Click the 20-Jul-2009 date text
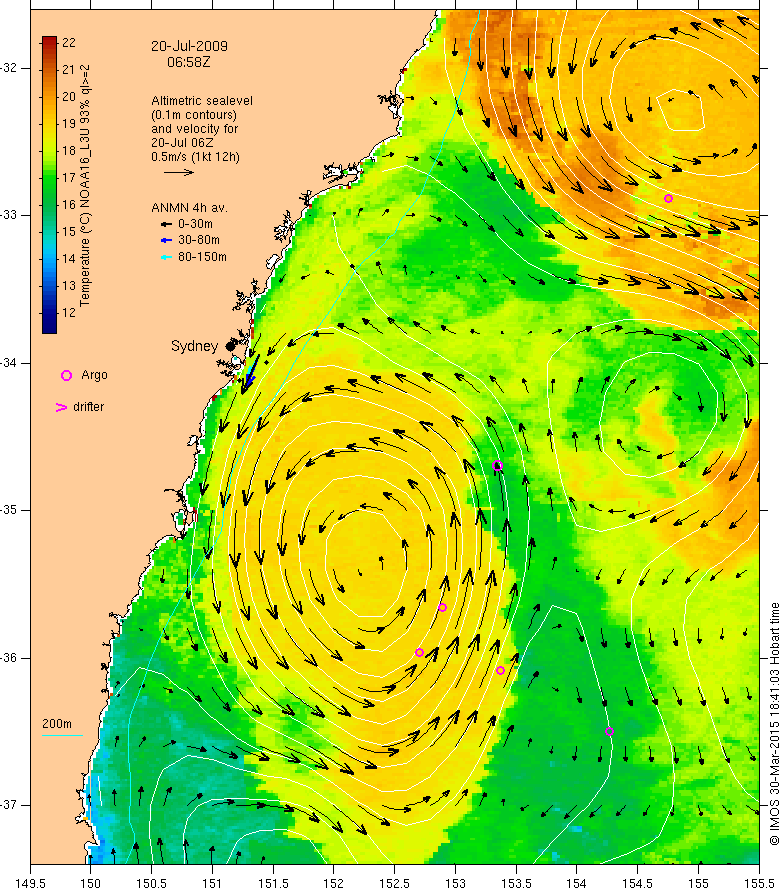Image resolution: width=780 pixels, height=890 pixels. [189, 47]
